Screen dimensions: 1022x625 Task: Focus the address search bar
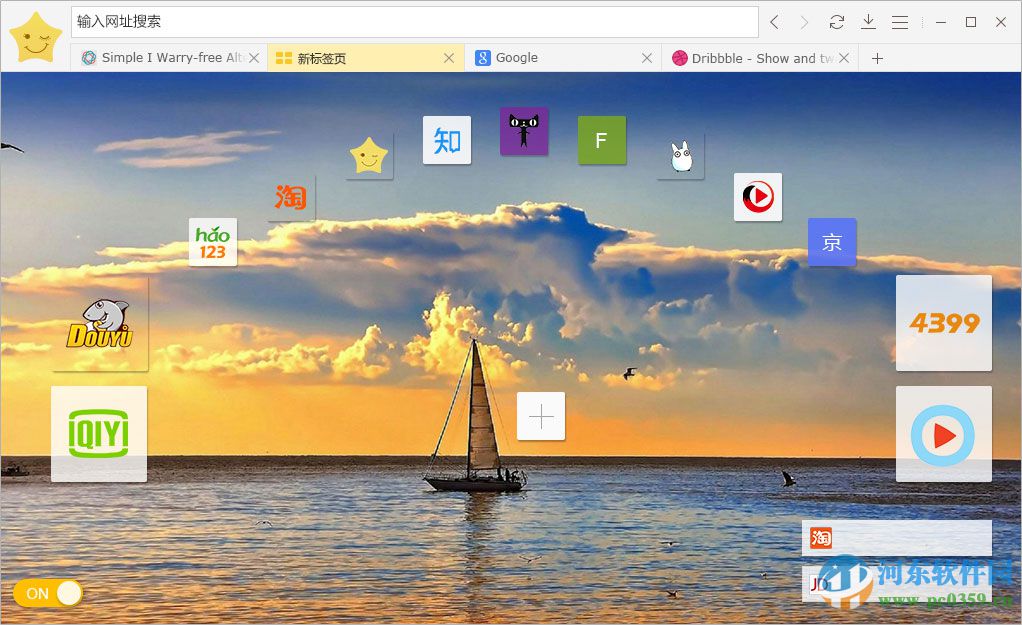pos(415,22)
